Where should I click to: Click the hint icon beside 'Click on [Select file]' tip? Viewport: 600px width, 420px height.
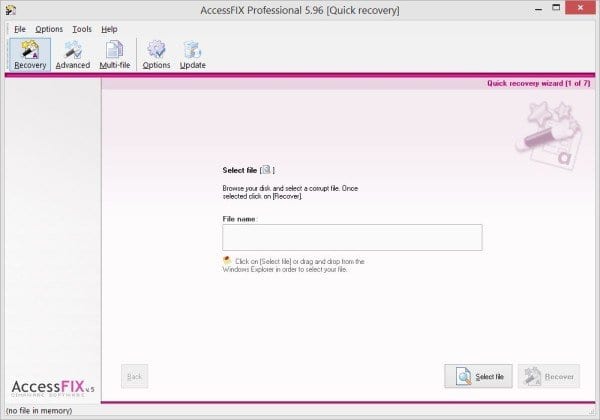point(227,261)
